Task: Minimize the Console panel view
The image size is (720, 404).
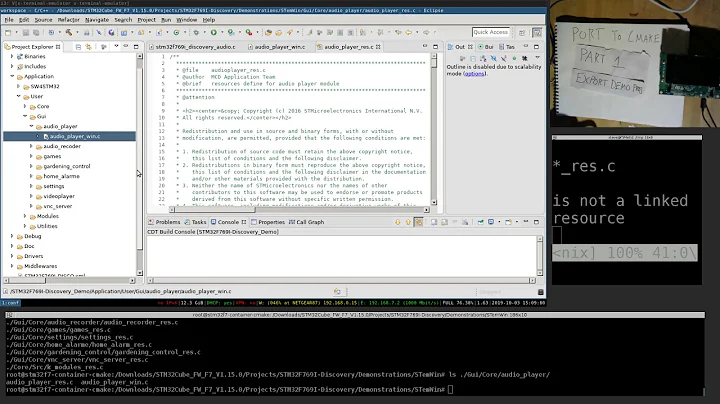Action: point(526,222)
